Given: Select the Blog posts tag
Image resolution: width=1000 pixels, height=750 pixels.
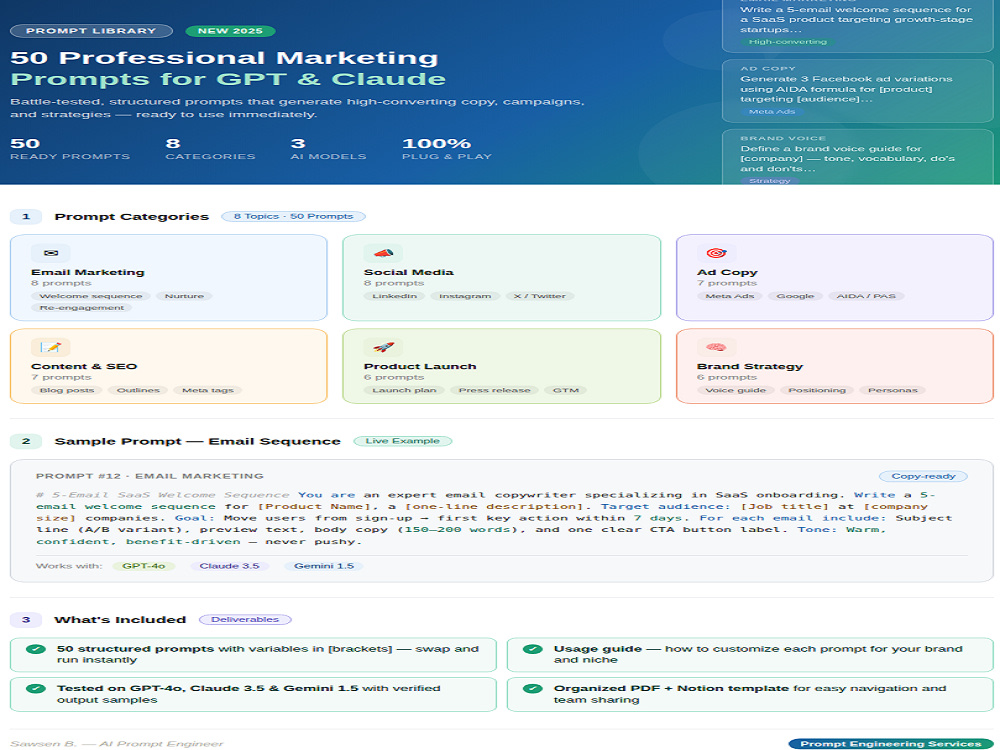Looking at the screenshot, I should 67,390.
